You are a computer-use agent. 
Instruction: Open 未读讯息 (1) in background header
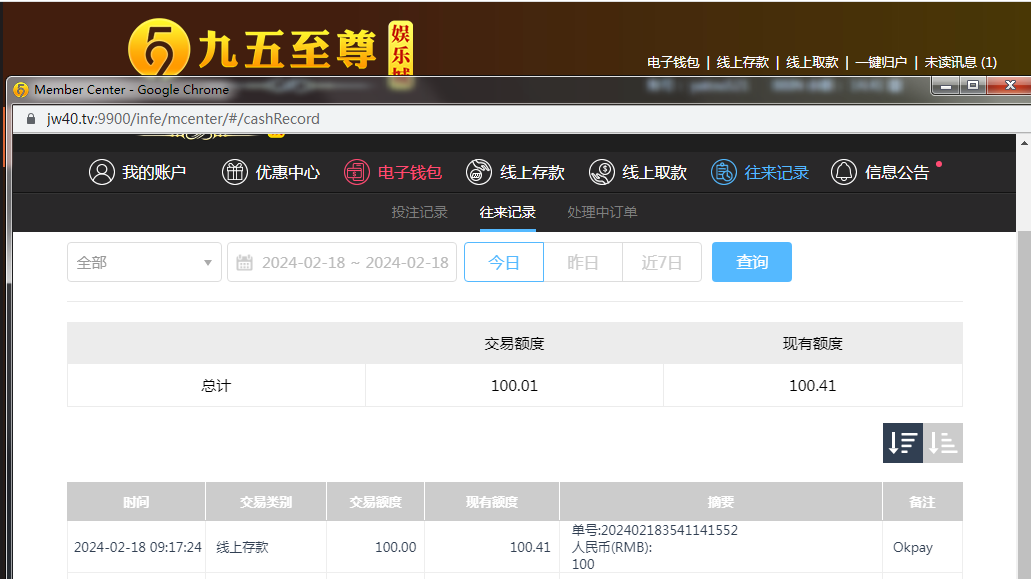[961, 62]
